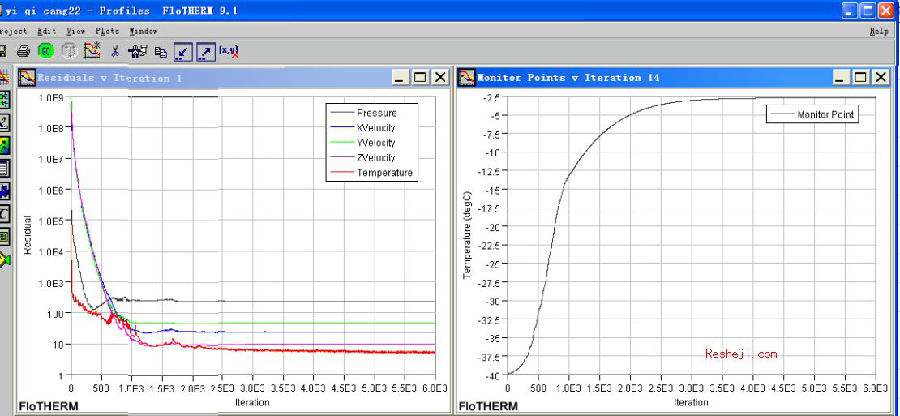This screenshot has height=416, width=900.
Task: Open the View menu
Action: (76, 32)
